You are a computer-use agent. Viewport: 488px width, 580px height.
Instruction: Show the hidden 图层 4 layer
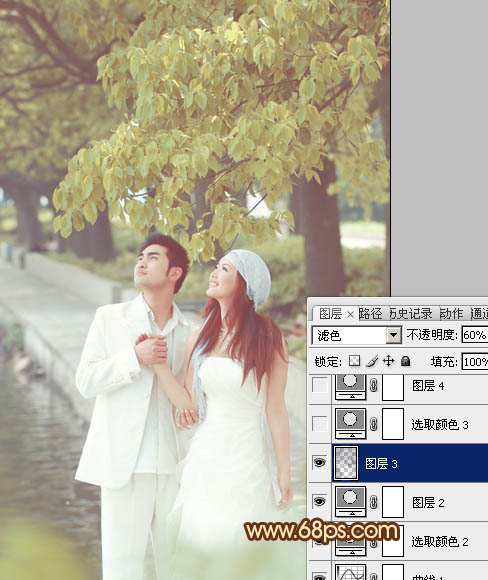click(320, 385)
